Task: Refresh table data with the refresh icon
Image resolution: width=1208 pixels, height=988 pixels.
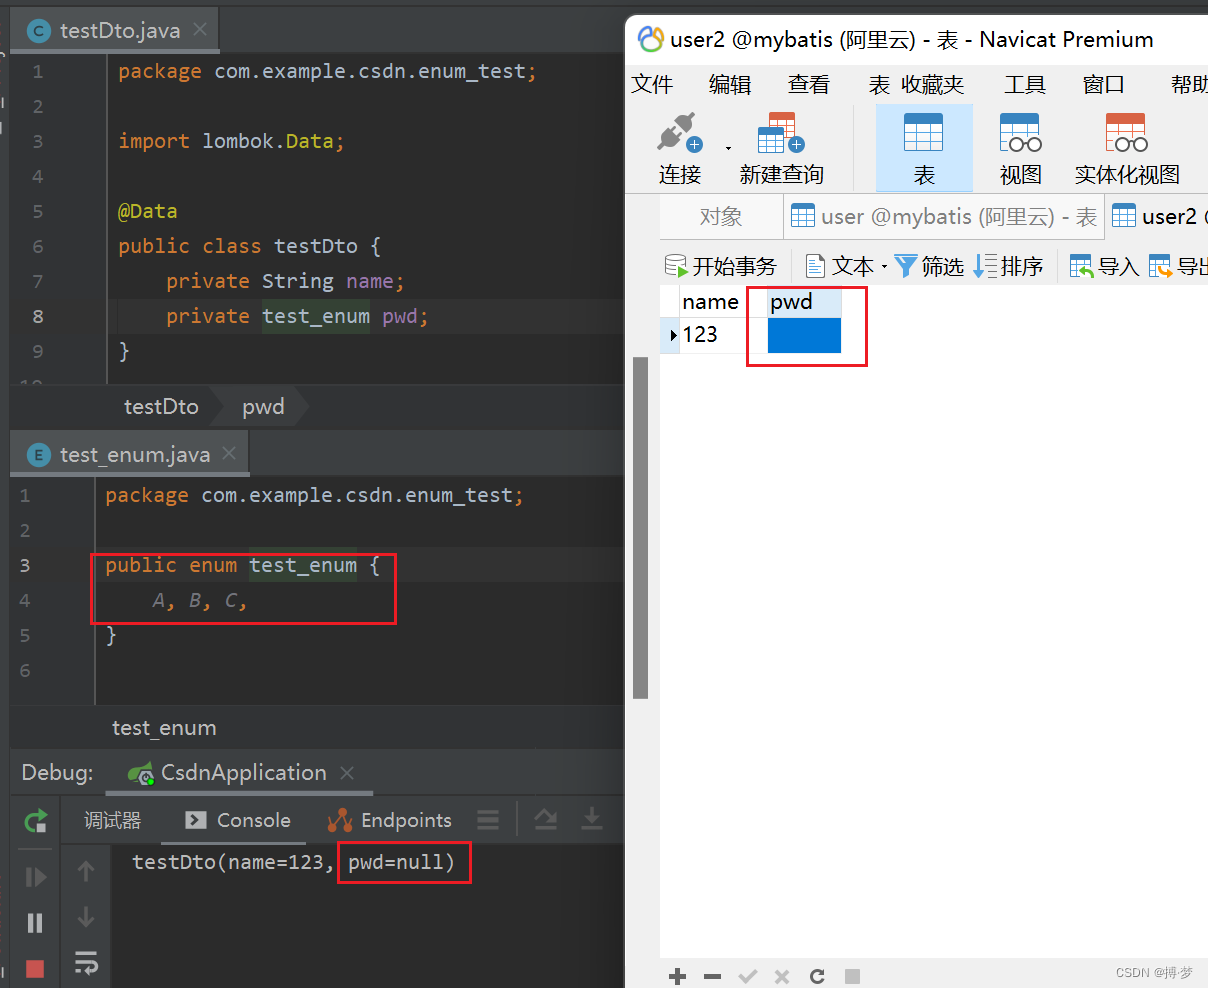Action: coord(817,976)
